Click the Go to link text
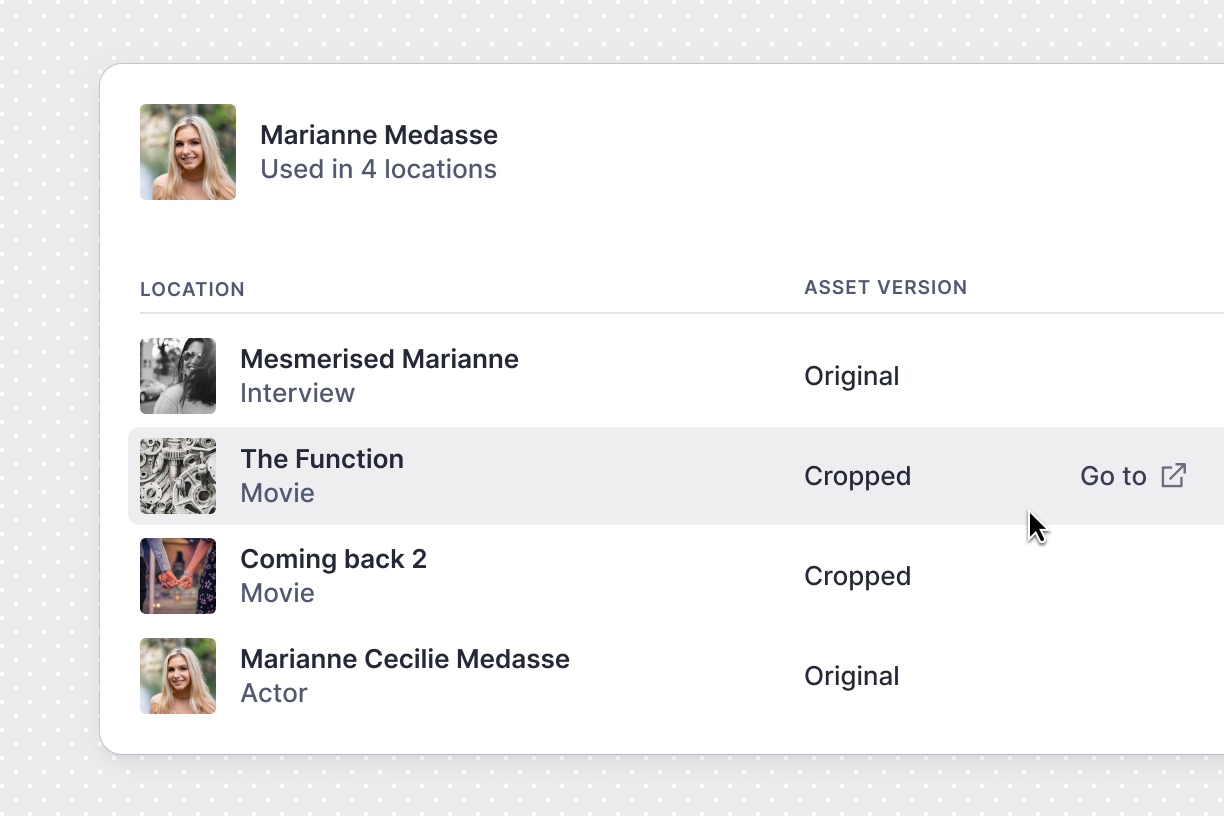 (x=1112, y=476)
